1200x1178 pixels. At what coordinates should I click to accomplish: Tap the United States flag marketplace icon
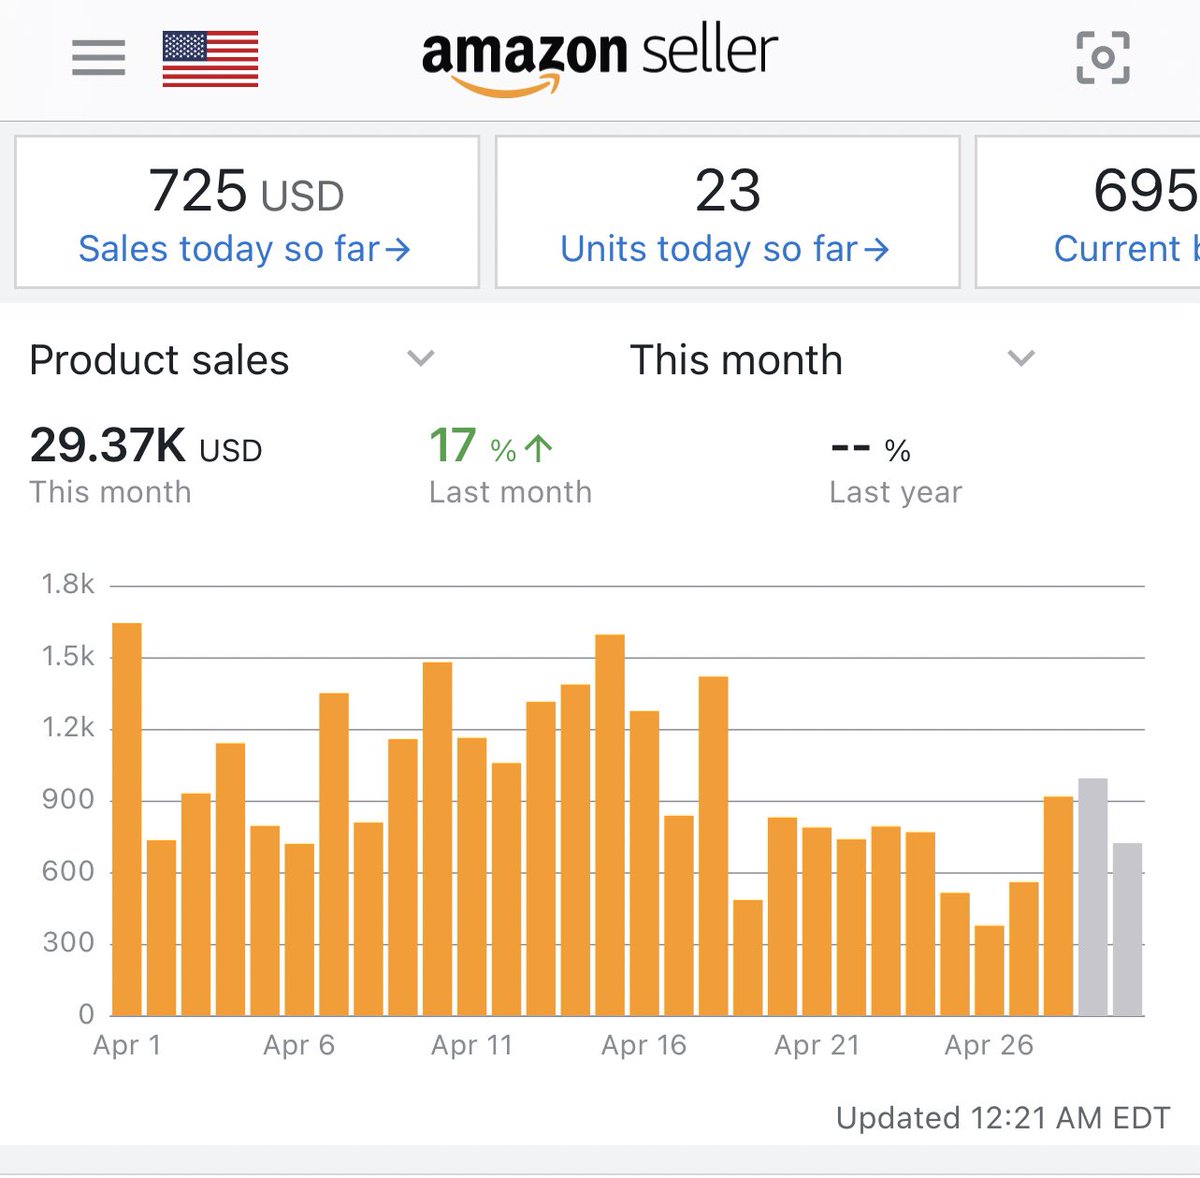click(210, 58)
